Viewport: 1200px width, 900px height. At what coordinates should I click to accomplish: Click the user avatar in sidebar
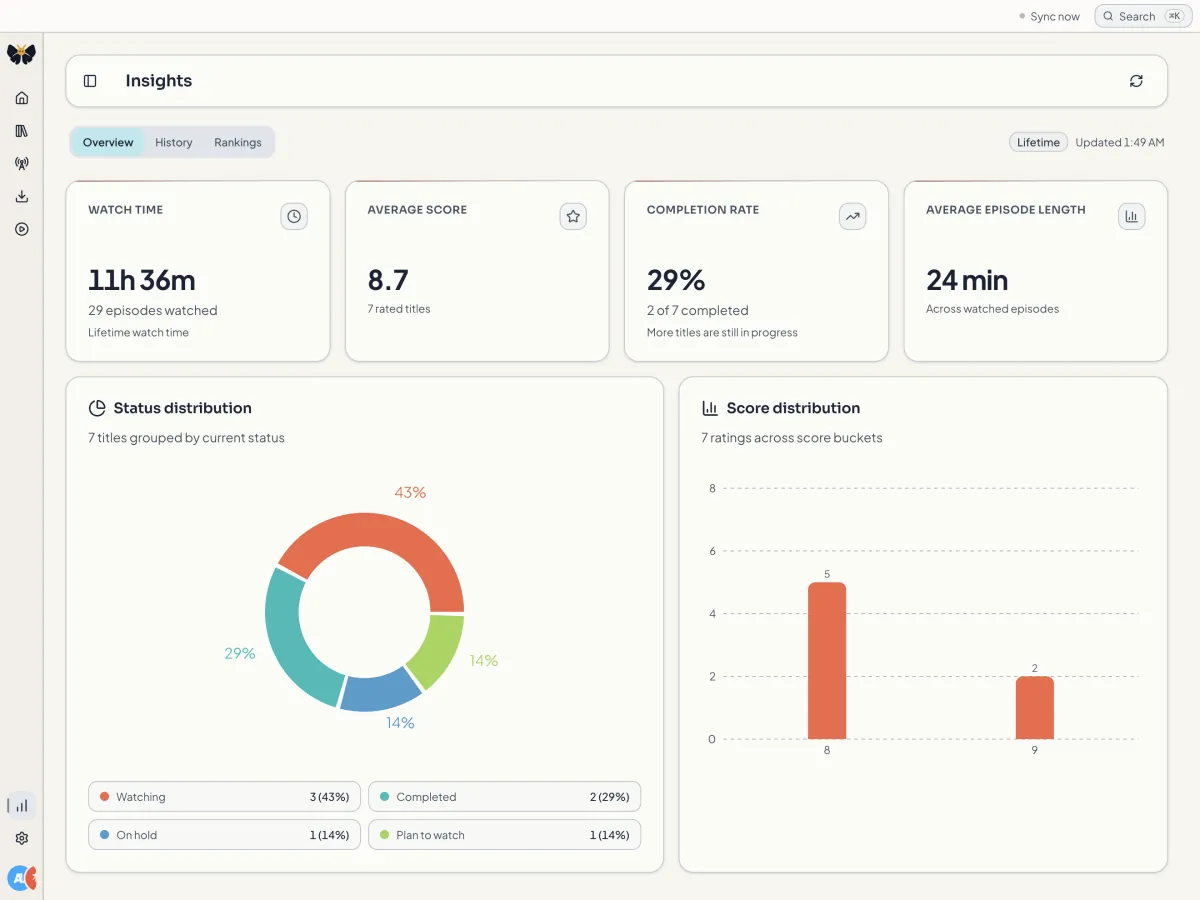pos(21,878)
